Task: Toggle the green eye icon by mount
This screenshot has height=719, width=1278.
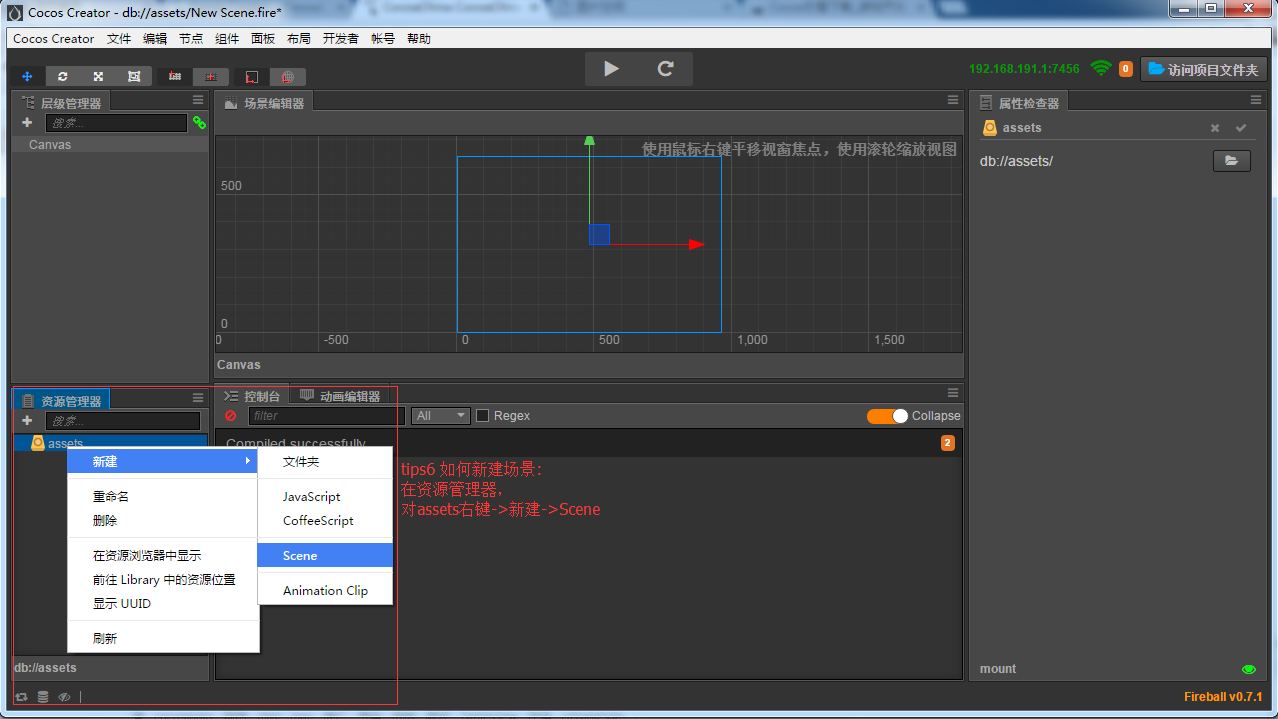Action: 1248,669
